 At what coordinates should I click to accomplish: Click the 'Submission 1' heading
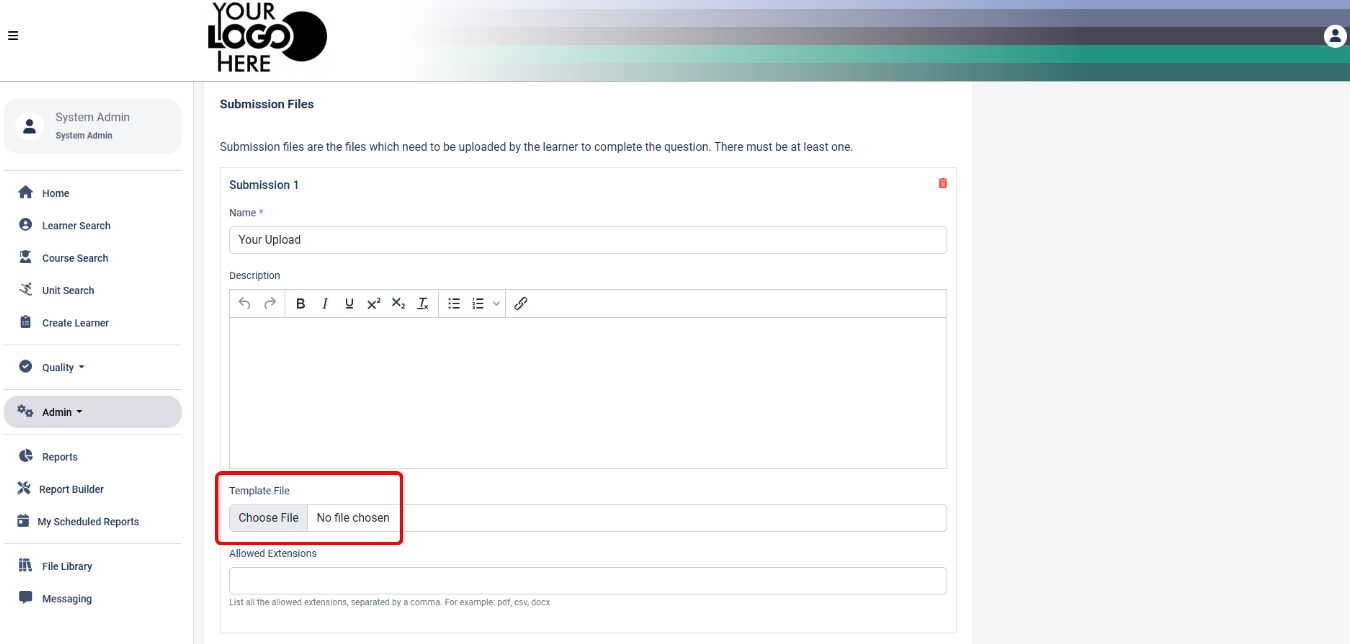click(264, 185)
